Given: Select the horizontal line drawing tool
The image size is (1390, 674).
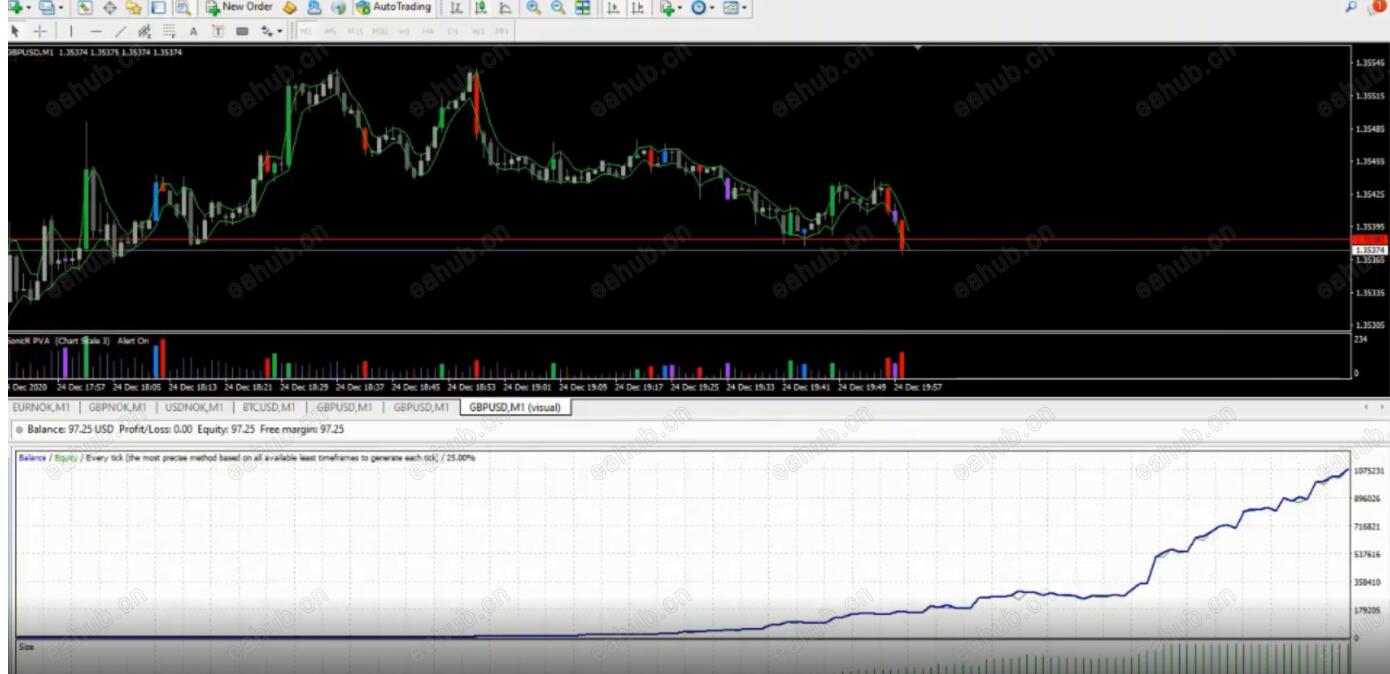Looking at the screenshot, I should tap(97, 31).
